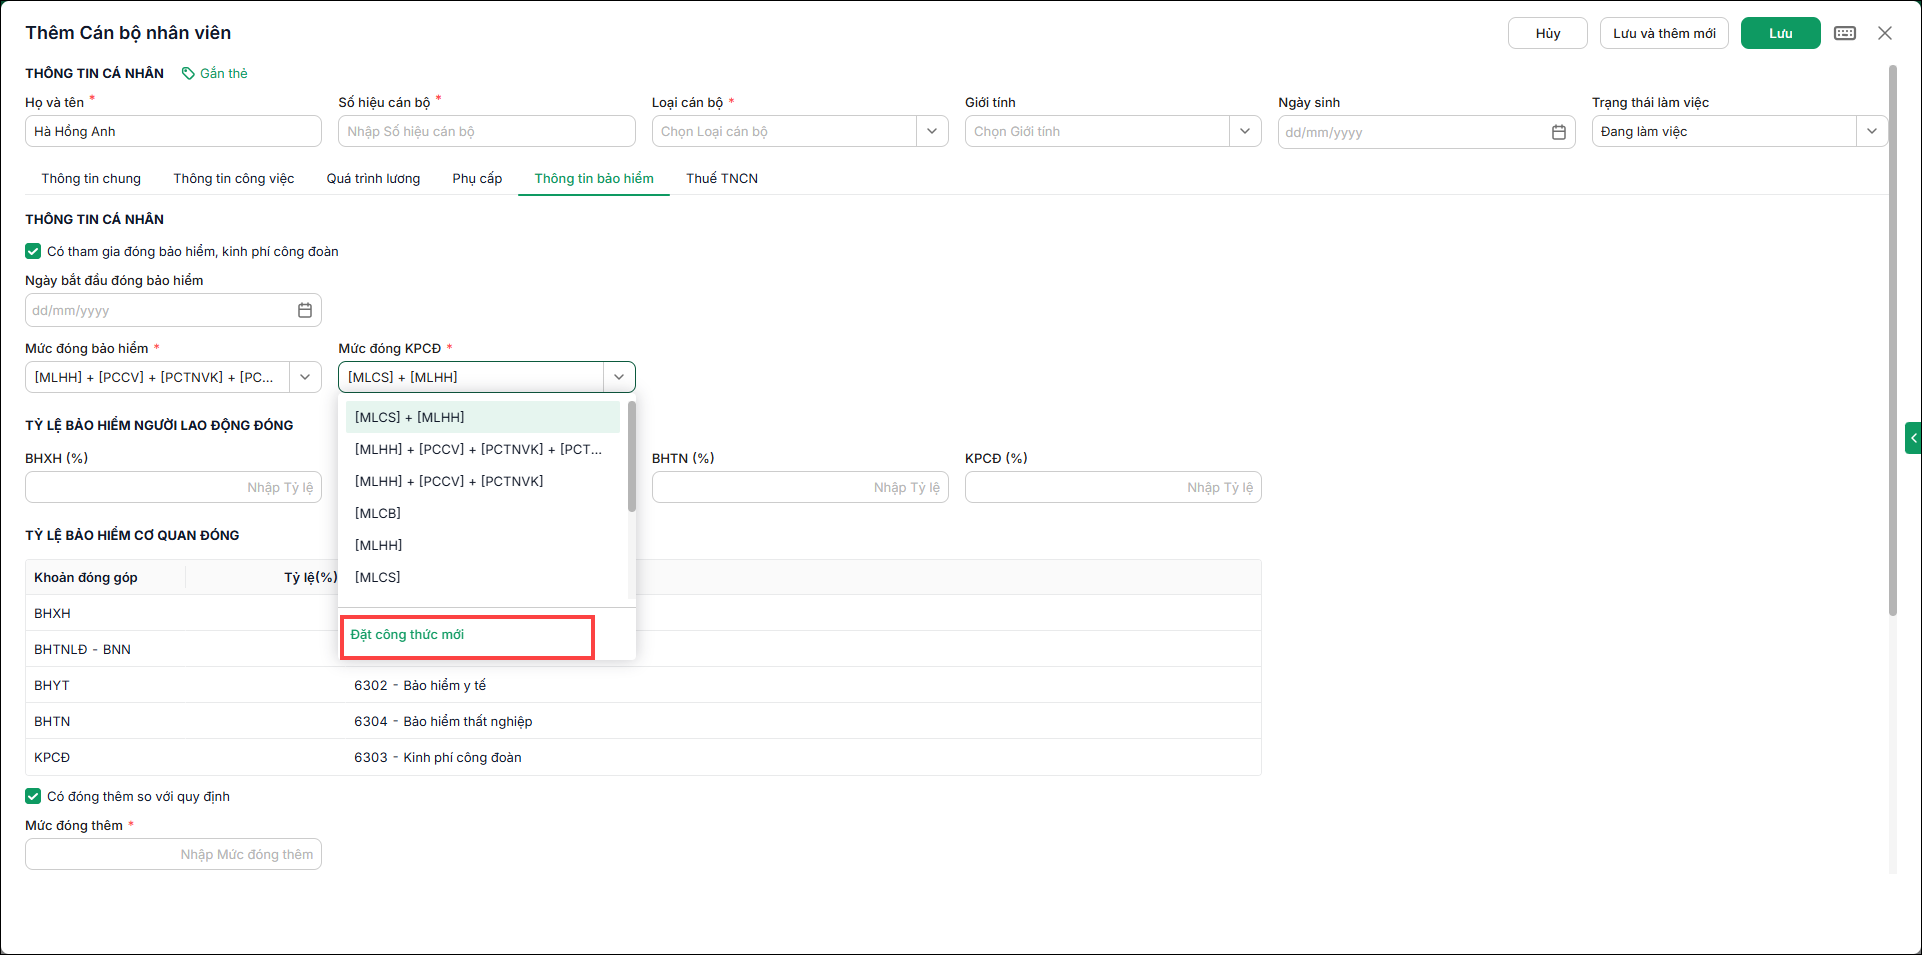Image resolution: width=1922 pixels, height=955 pixels.
Task: Click the Khoản đóng góp column header
Action: [x=86, y=577]
